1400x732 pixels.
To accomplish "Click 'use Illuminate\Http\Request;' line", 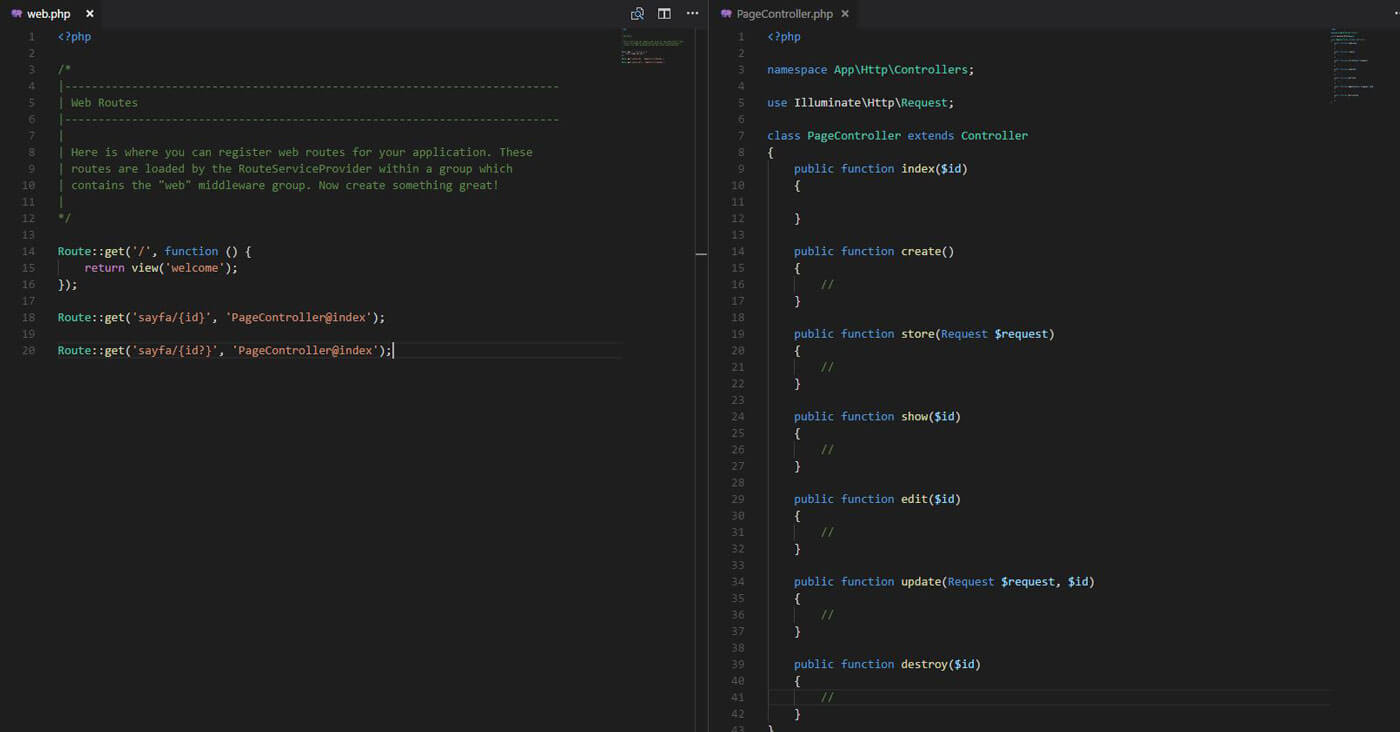I will tap(860, 103).
